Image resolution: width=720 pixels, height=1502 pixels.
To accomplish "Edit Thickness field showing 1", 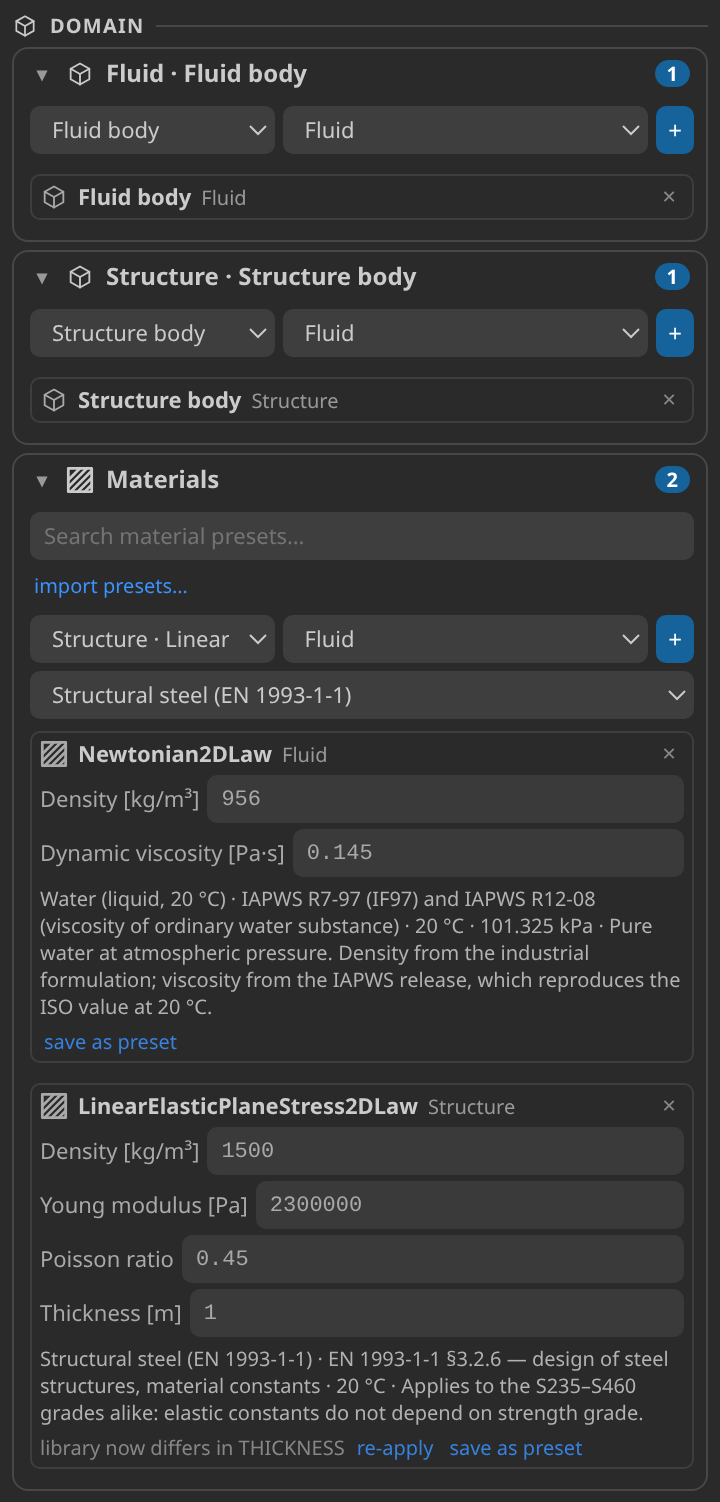I will click(x=437, y=1313).
